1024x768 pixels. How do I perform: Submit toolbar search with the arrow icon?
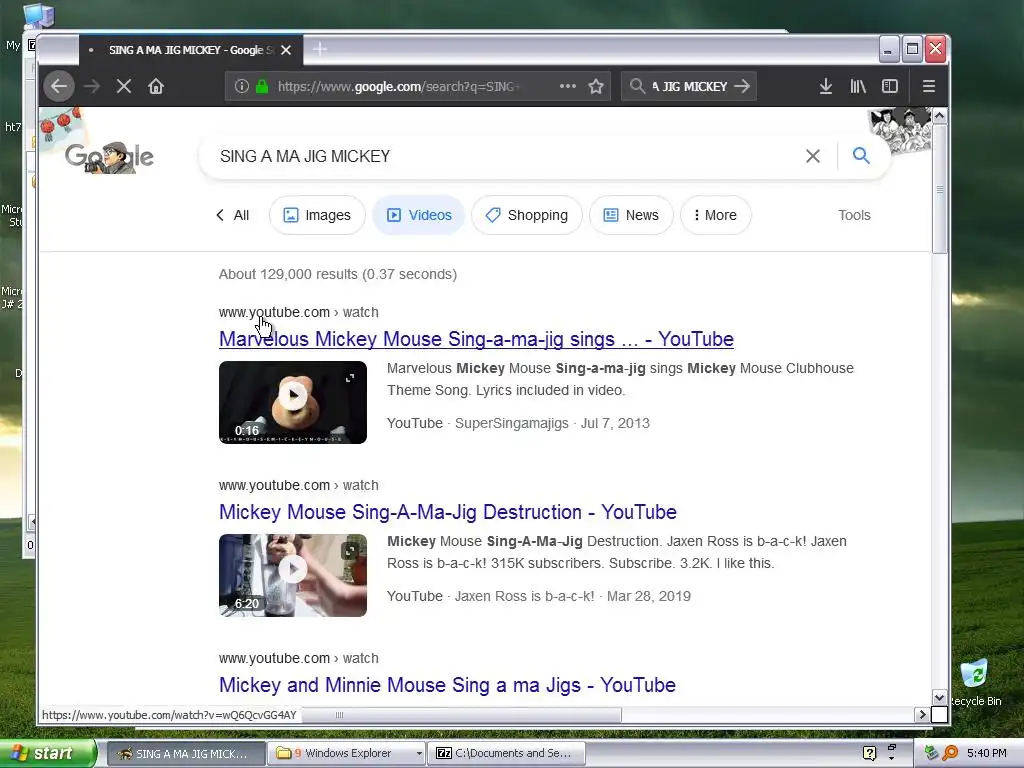pyautogui.click(x=742, y=86)
